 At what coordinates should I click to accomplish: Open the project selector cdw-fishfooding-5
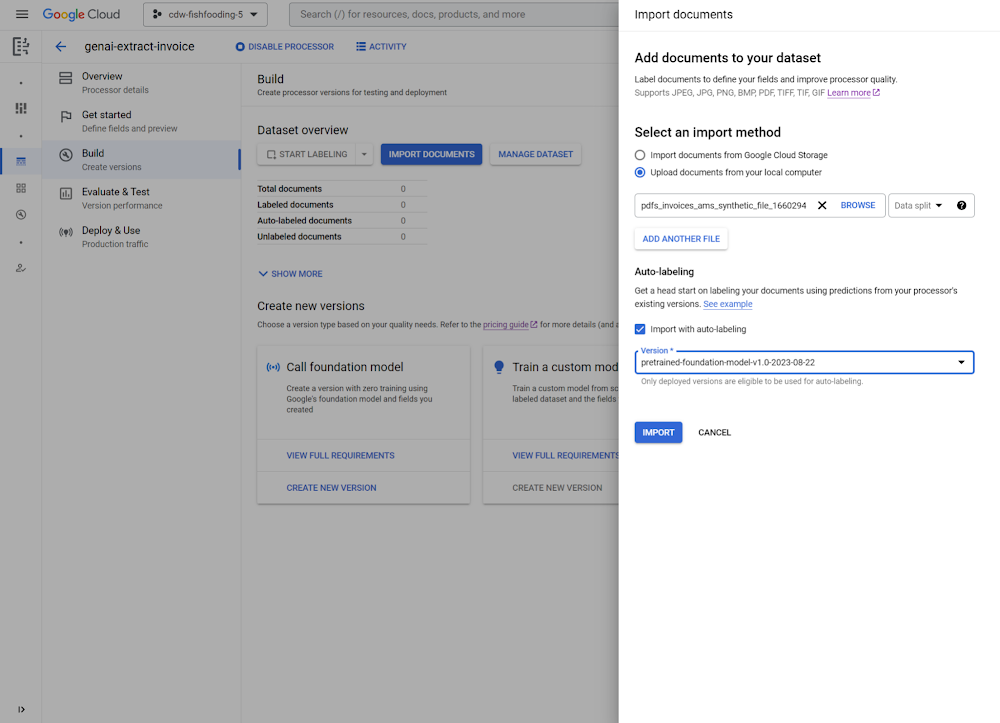pos(205,14)
